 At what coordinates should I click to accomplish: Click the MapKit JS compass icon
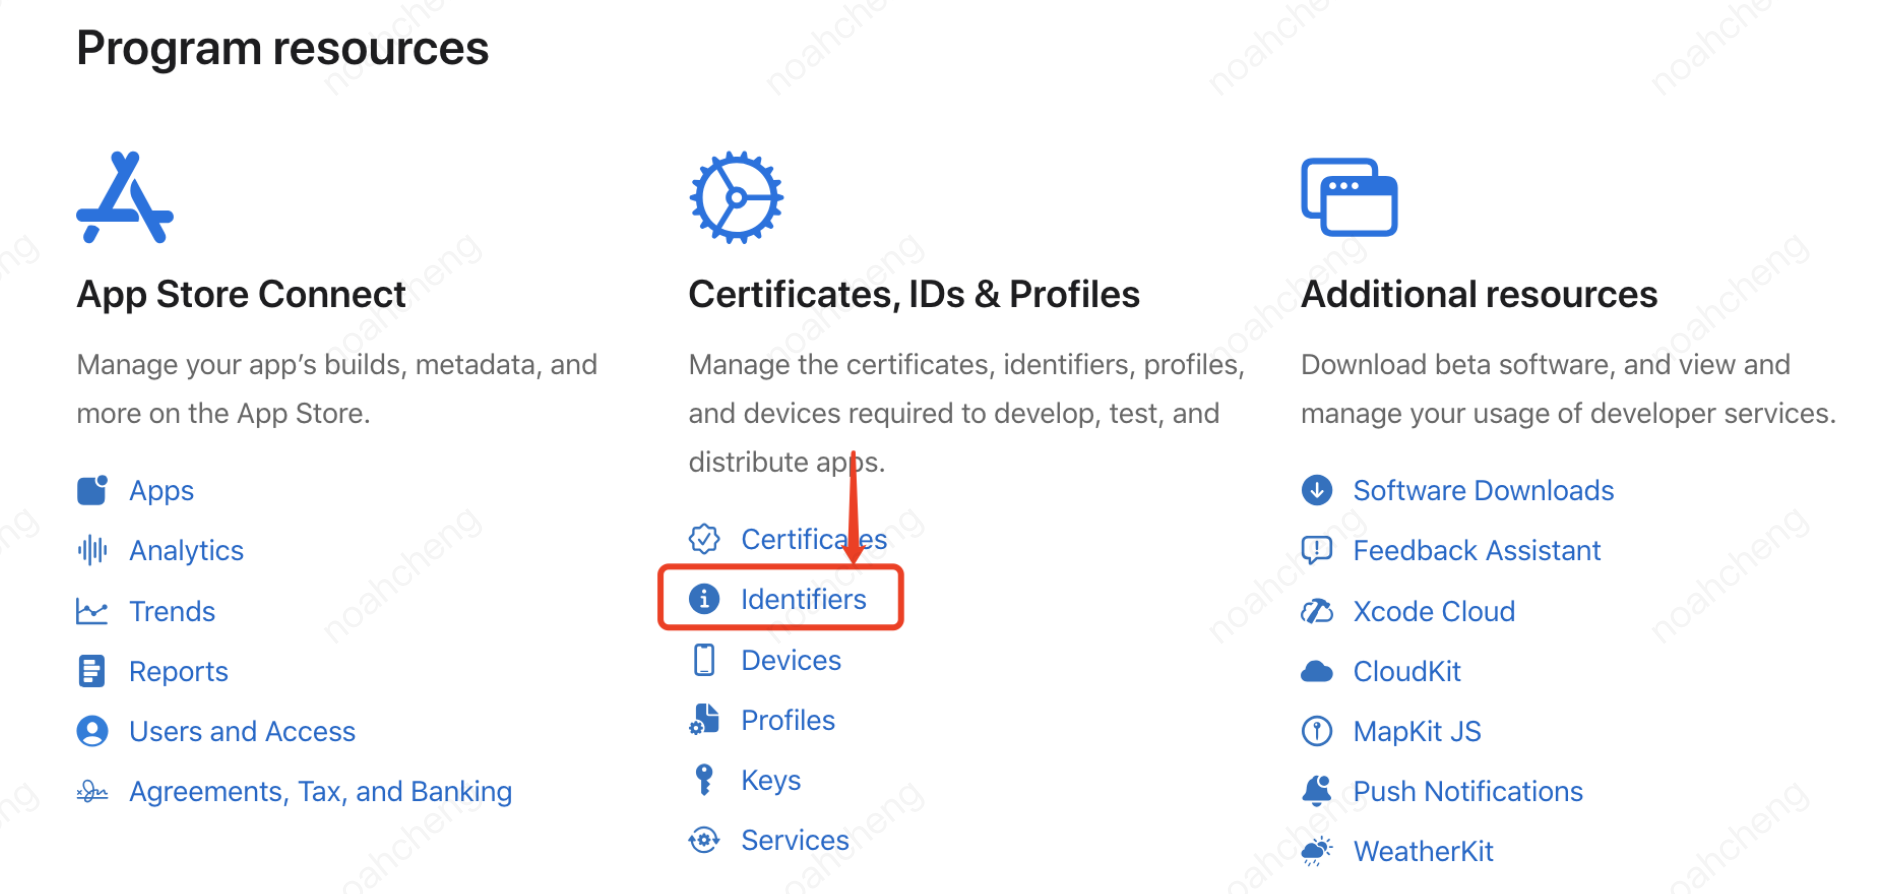1317,731
